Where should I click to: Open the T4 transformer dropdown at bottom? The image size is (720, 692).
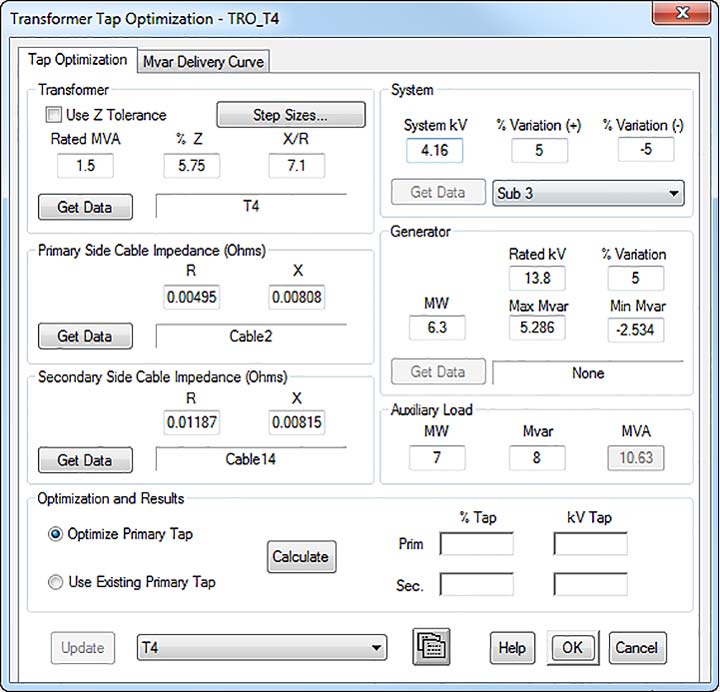[376, 648]
